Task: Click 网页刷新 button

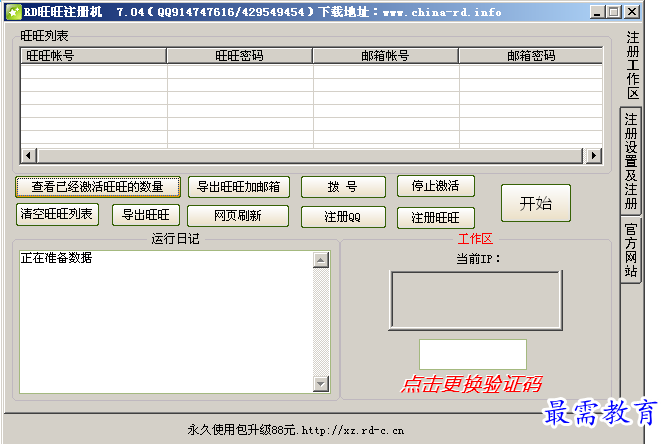Action: (x=238, y=216)
